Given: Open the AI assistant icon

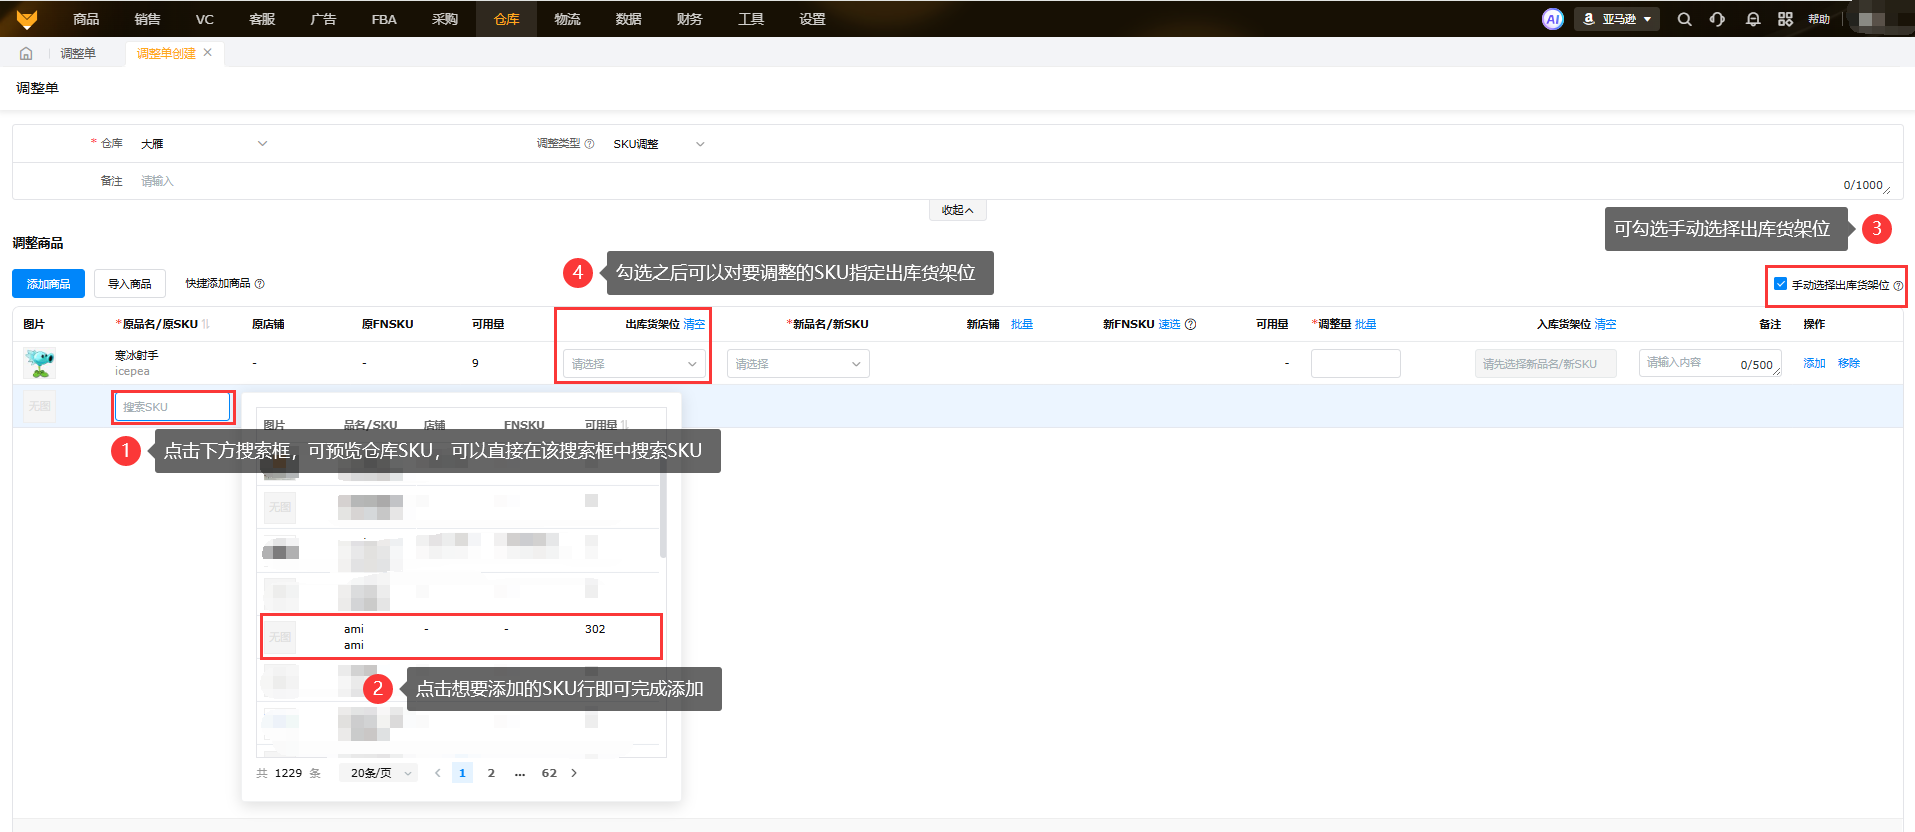Looking at the screenshot, I should 1552,19.
